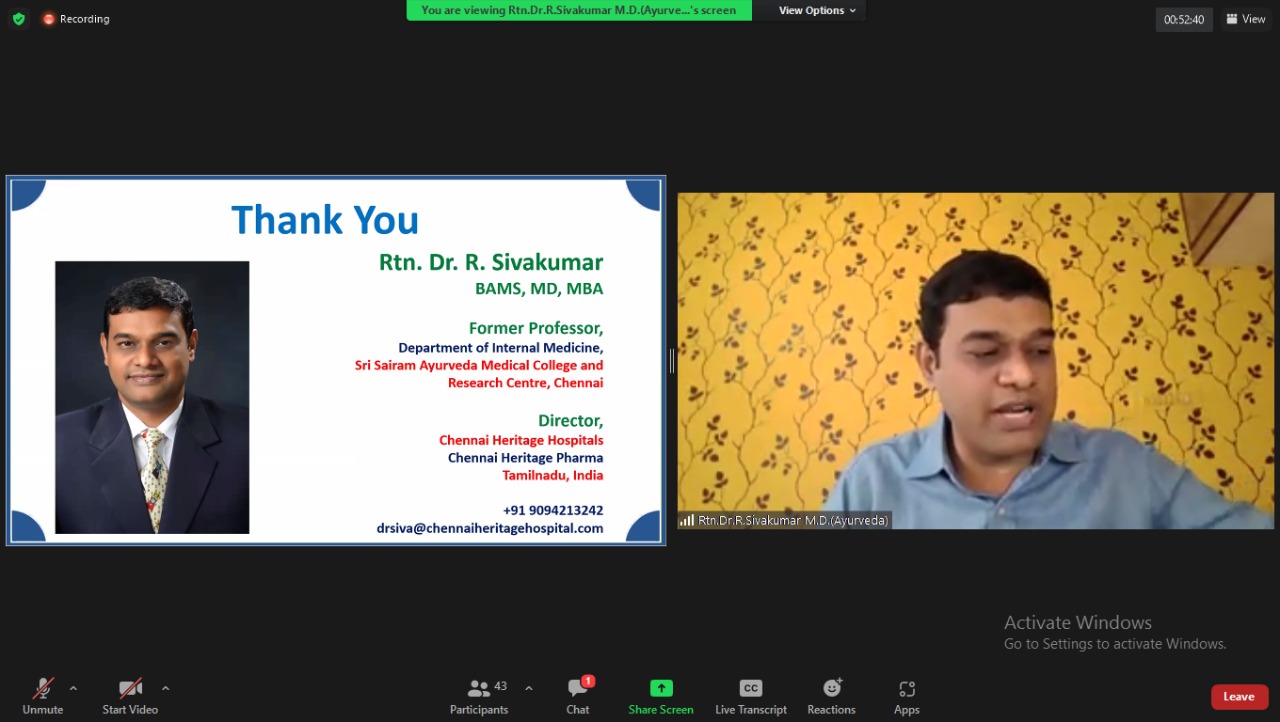This screenshot has height=722, width=1280.
Task: Leave the meeting
Action: click(x=1239, y=697)
